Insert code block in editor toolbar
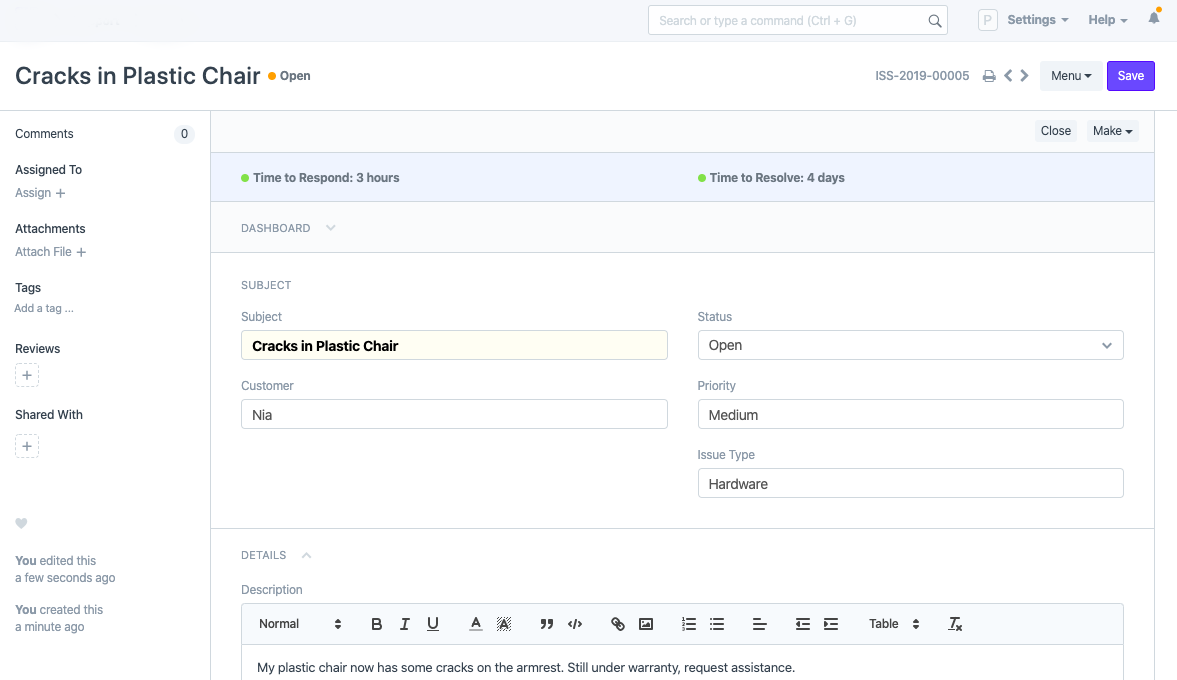1177x680 pixels. (575, 624)
